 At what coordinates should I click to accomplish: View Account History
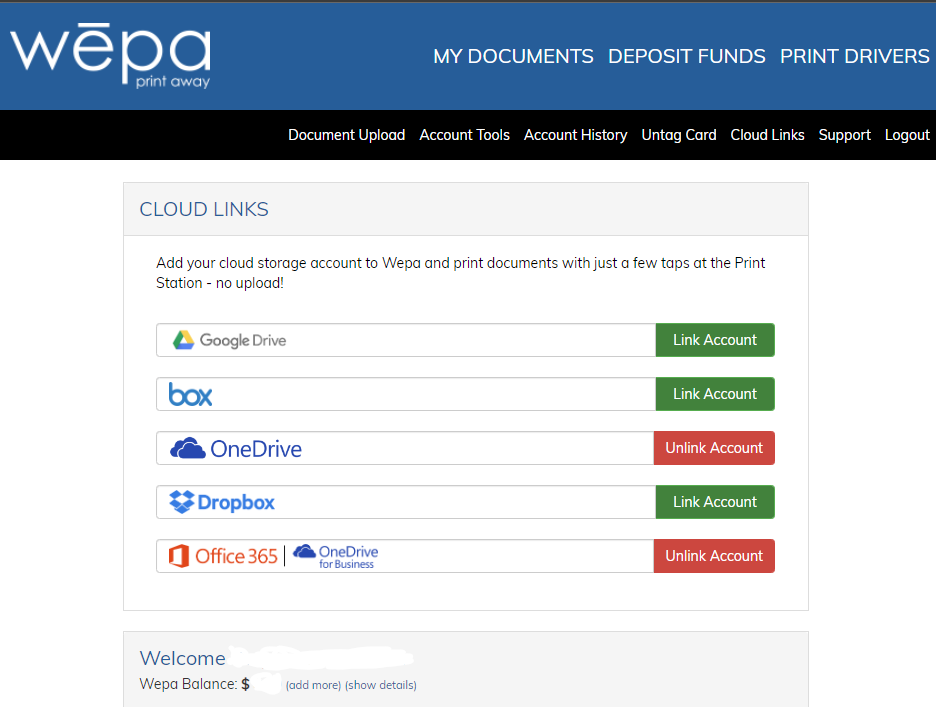coord(575,135)
